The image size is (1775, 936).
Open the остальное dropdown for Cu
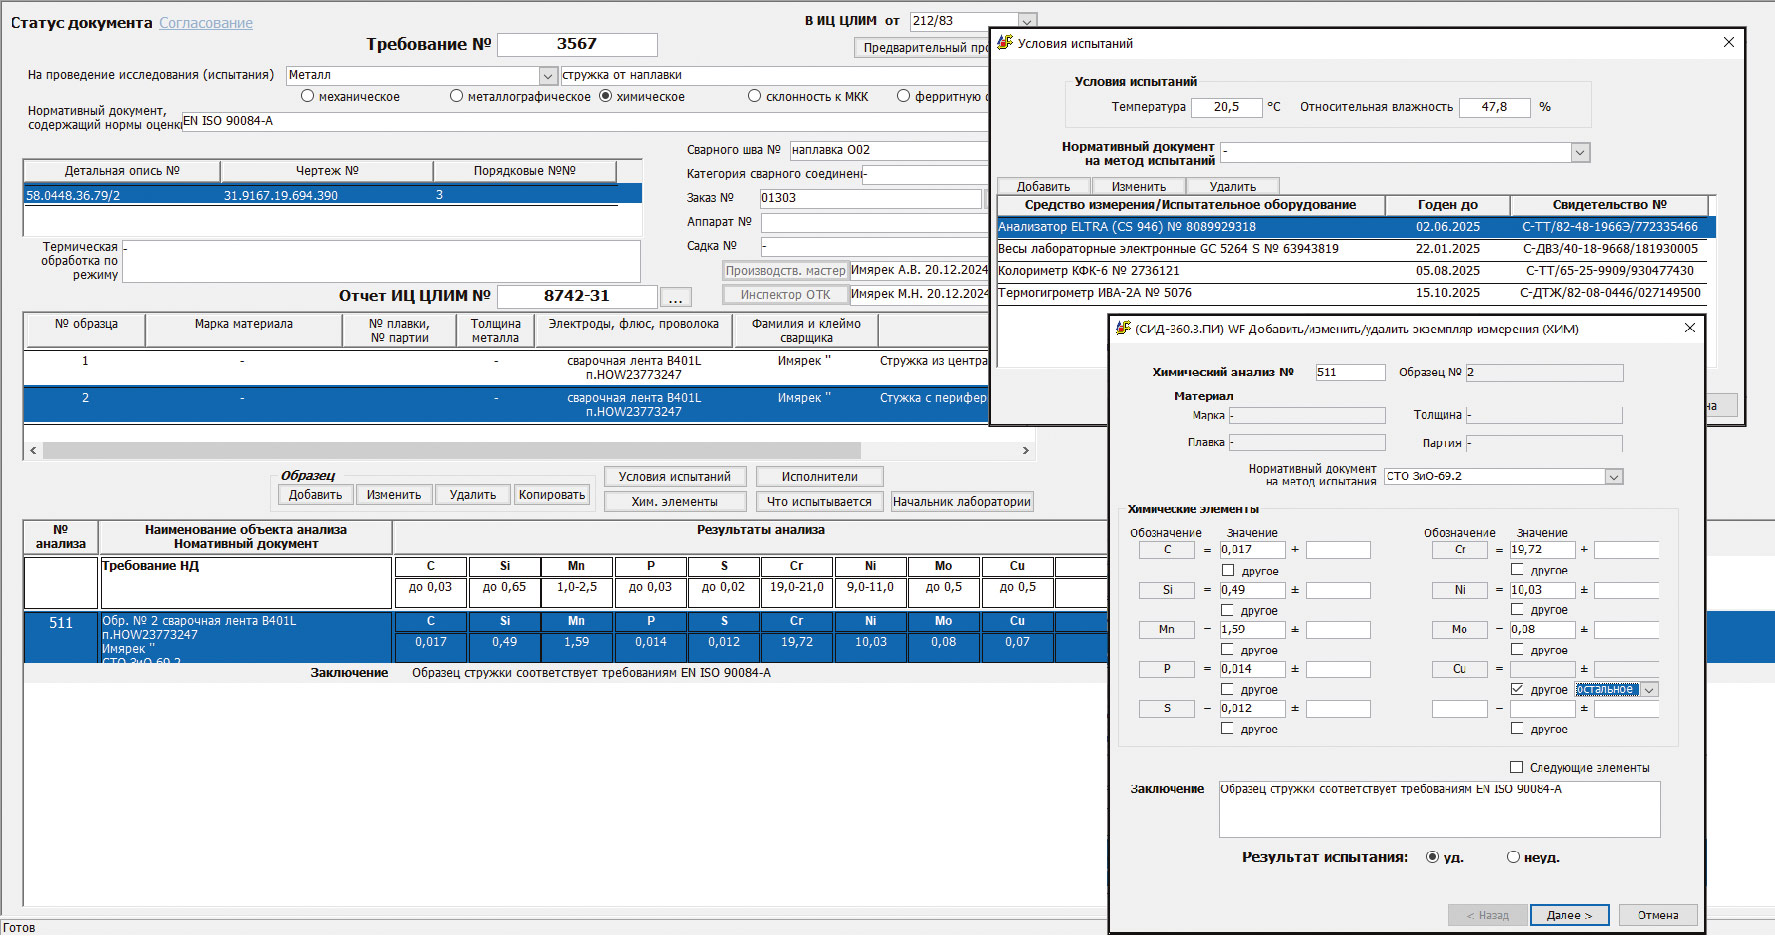(x=1649, y=690)
